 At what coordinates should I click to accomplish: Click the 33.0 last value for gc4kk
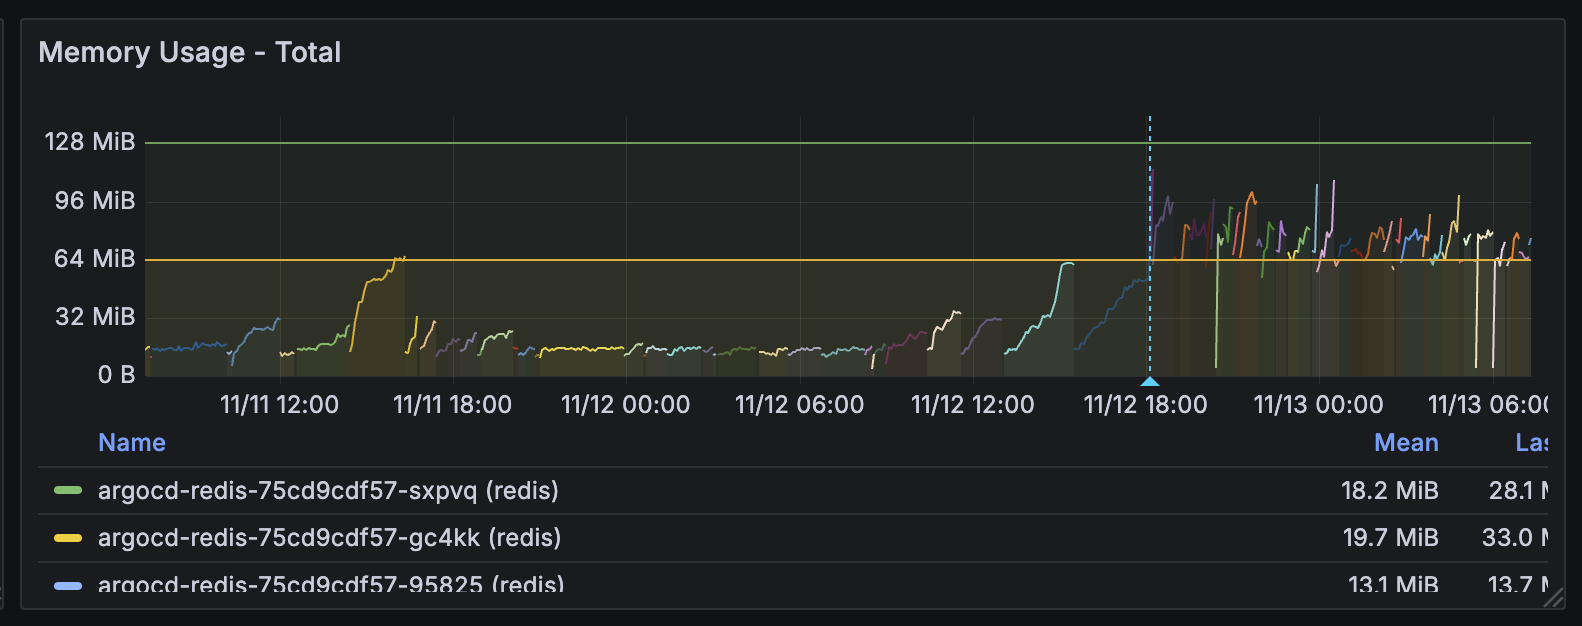point(1515,537)
